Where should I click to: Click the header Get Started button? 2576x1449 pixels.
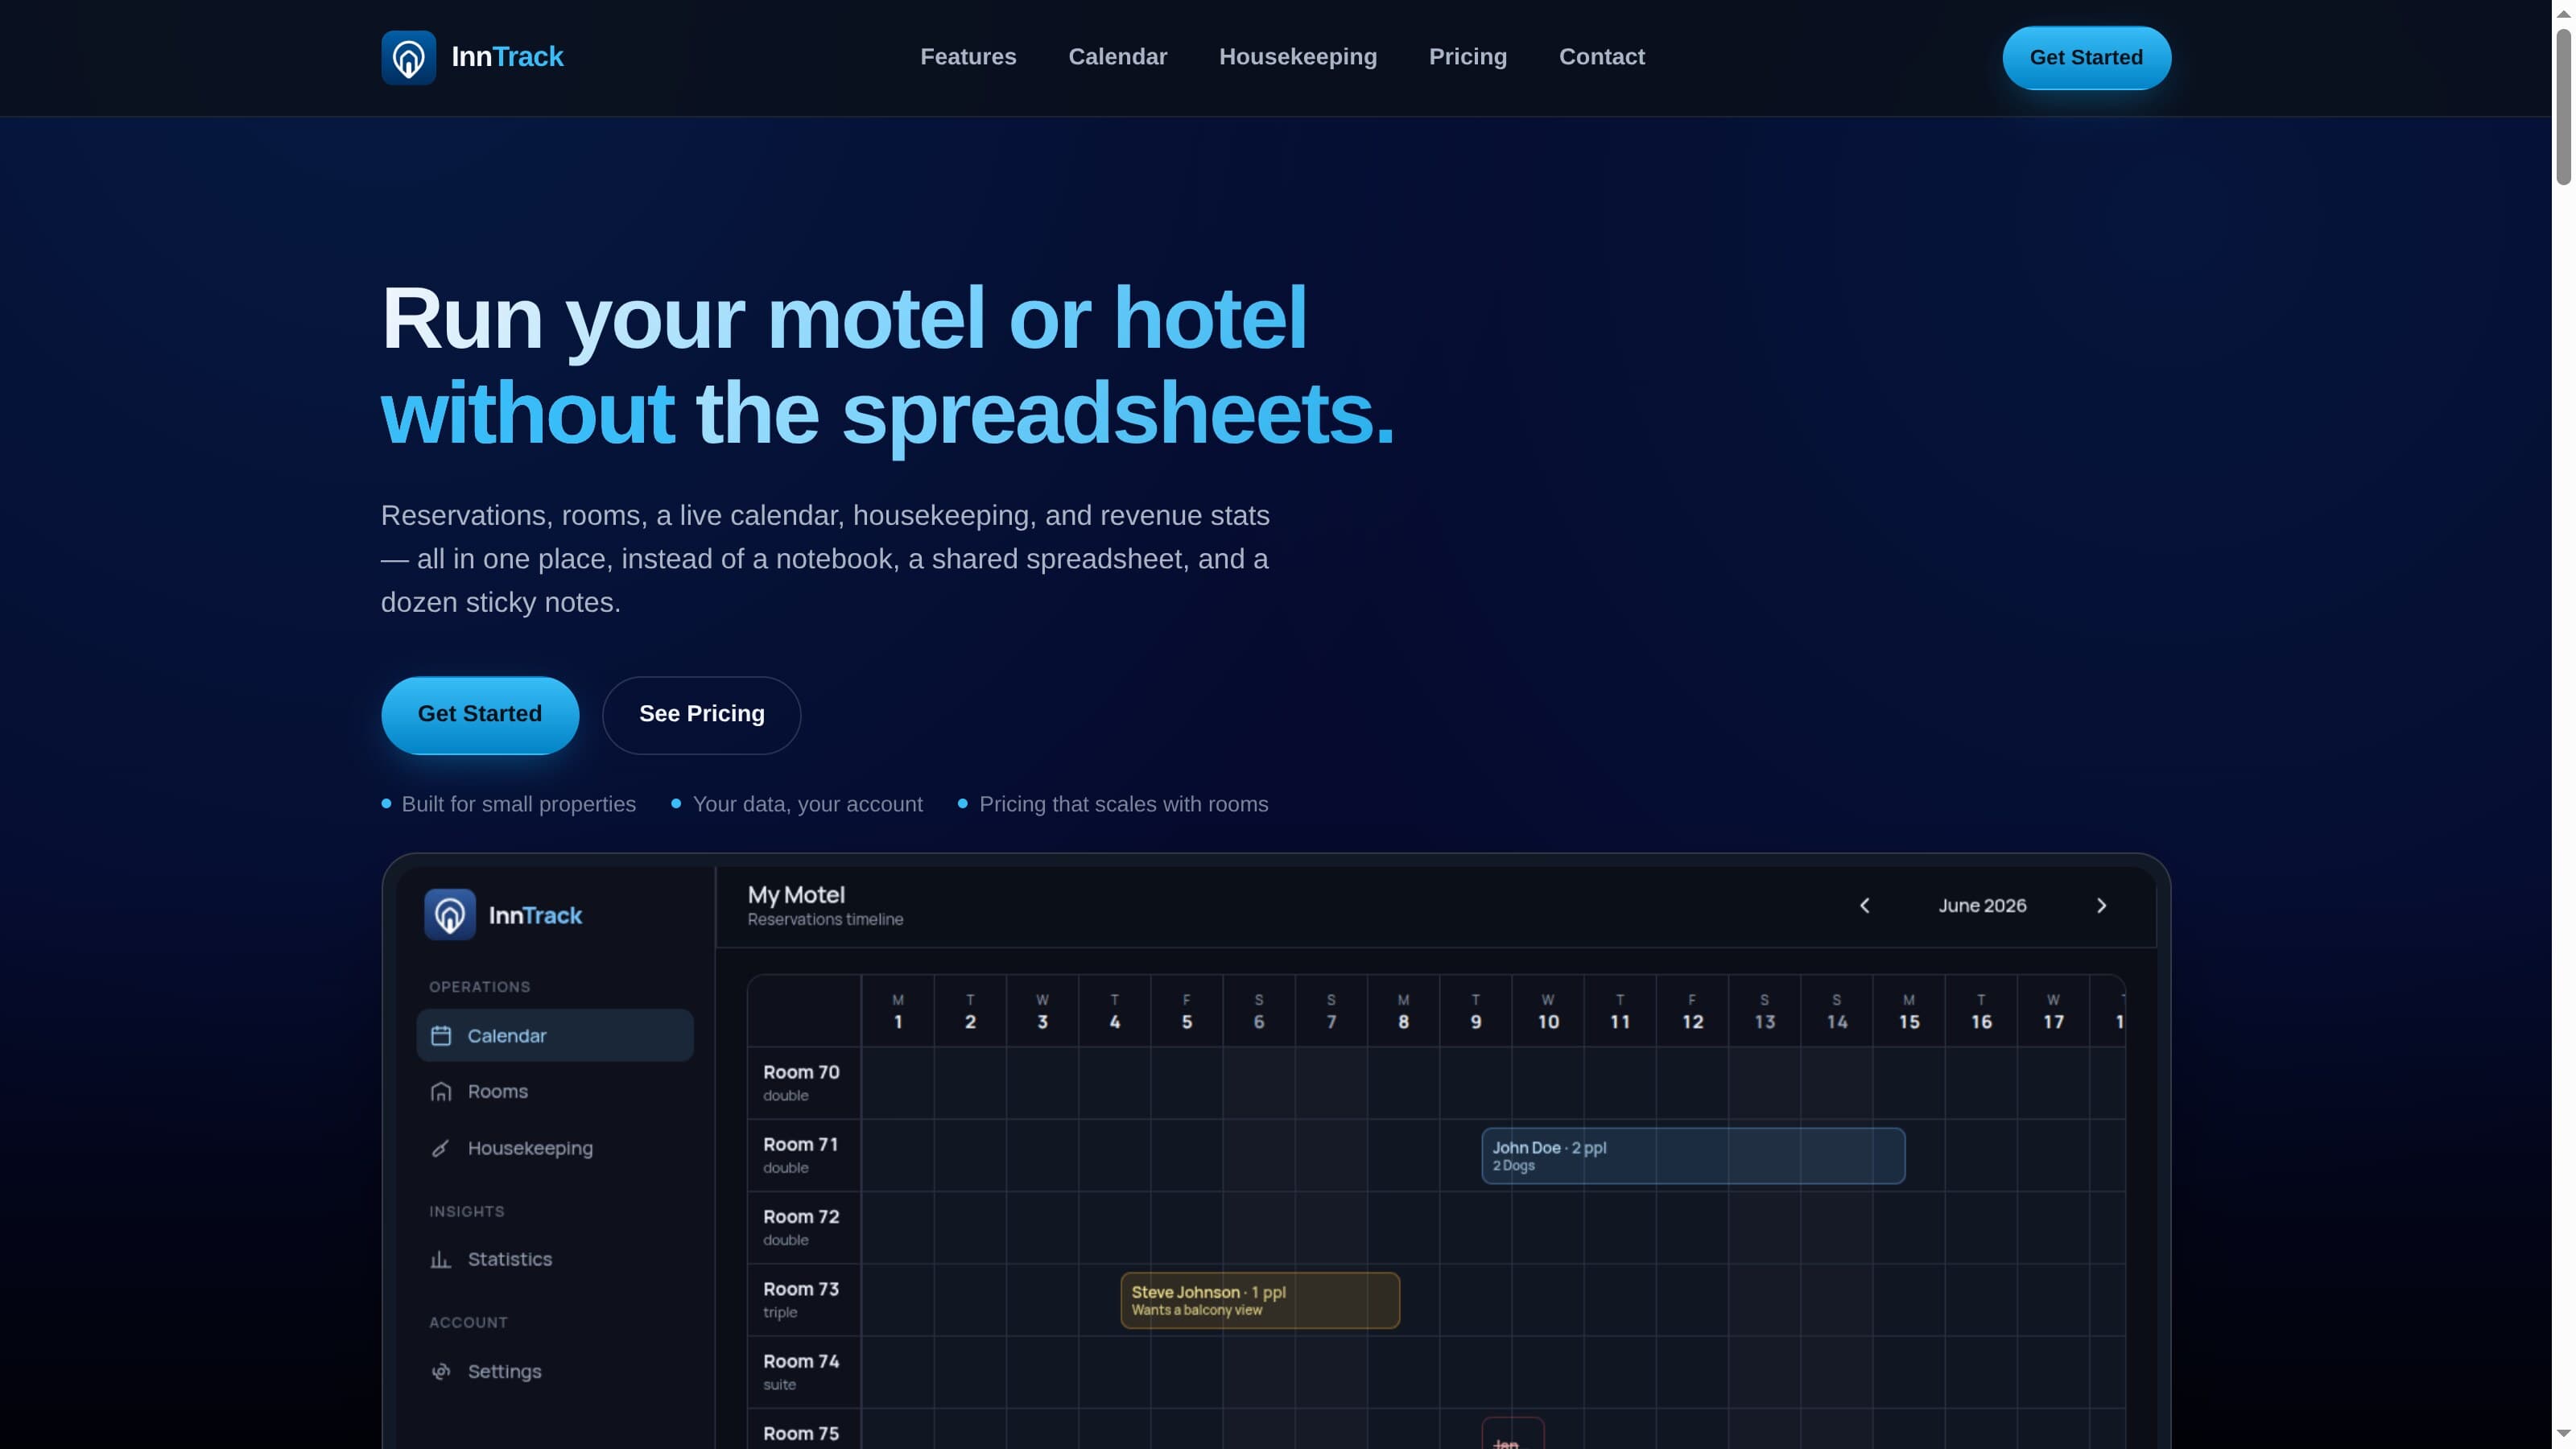click(2086, 58)
